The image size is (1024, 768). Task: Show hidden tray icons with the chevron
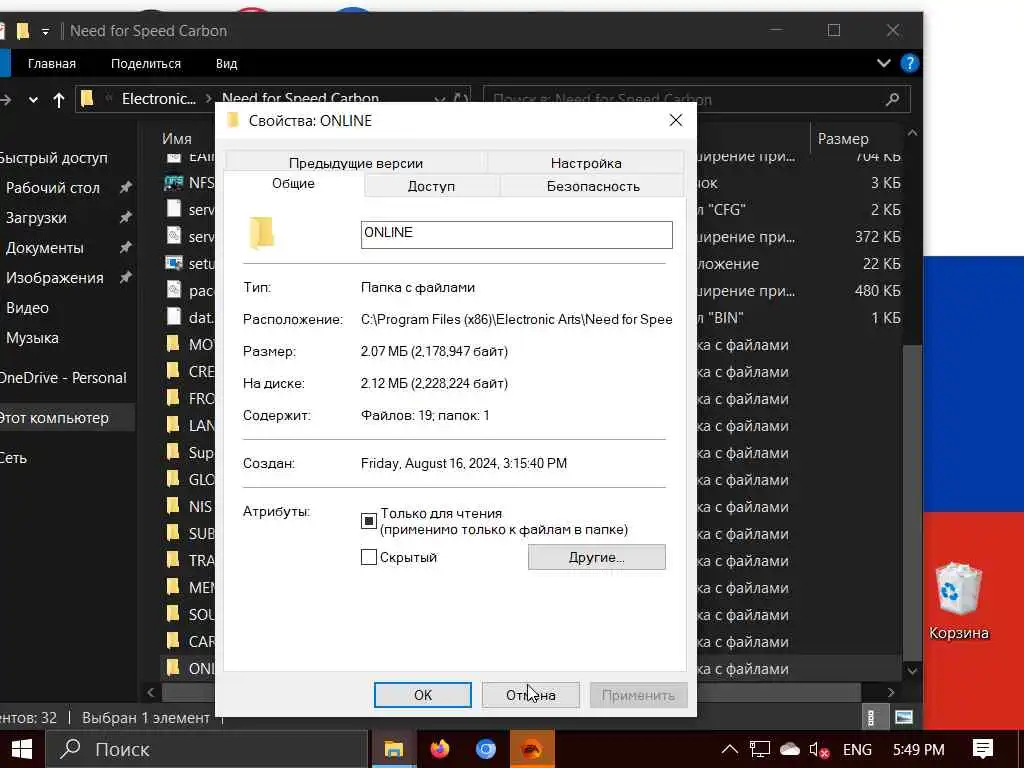click(729, 749)
